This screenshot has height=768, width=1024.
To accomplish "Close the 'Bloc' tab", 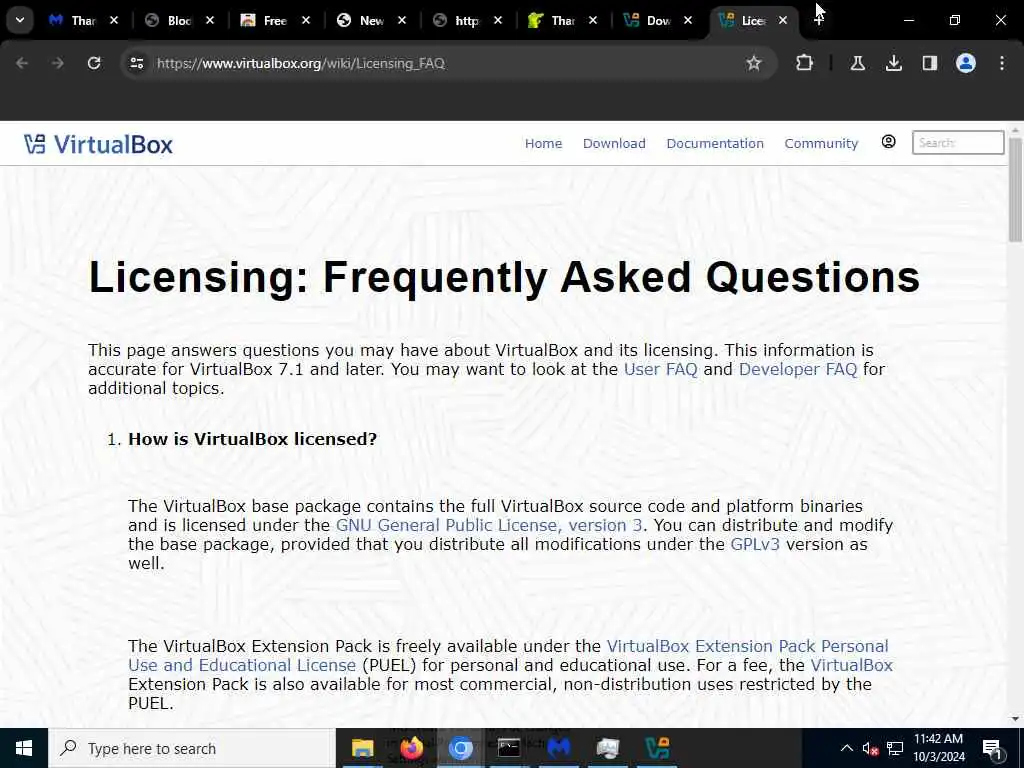I will pyautogui.click(x=210, y=20).
